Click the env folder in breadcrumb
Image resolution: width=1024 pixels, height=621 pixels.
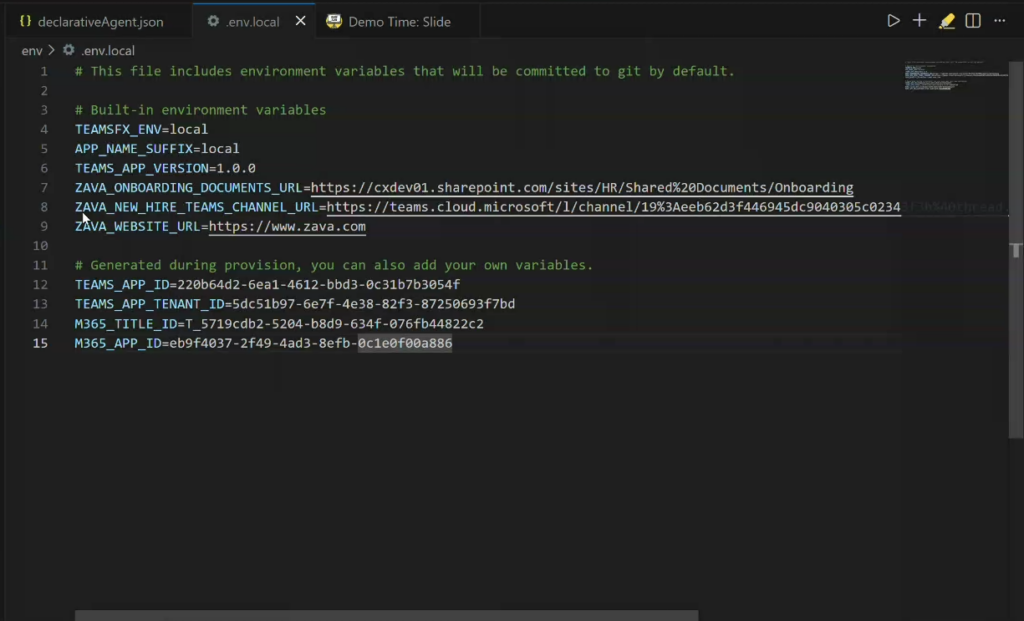pos(32,50)
